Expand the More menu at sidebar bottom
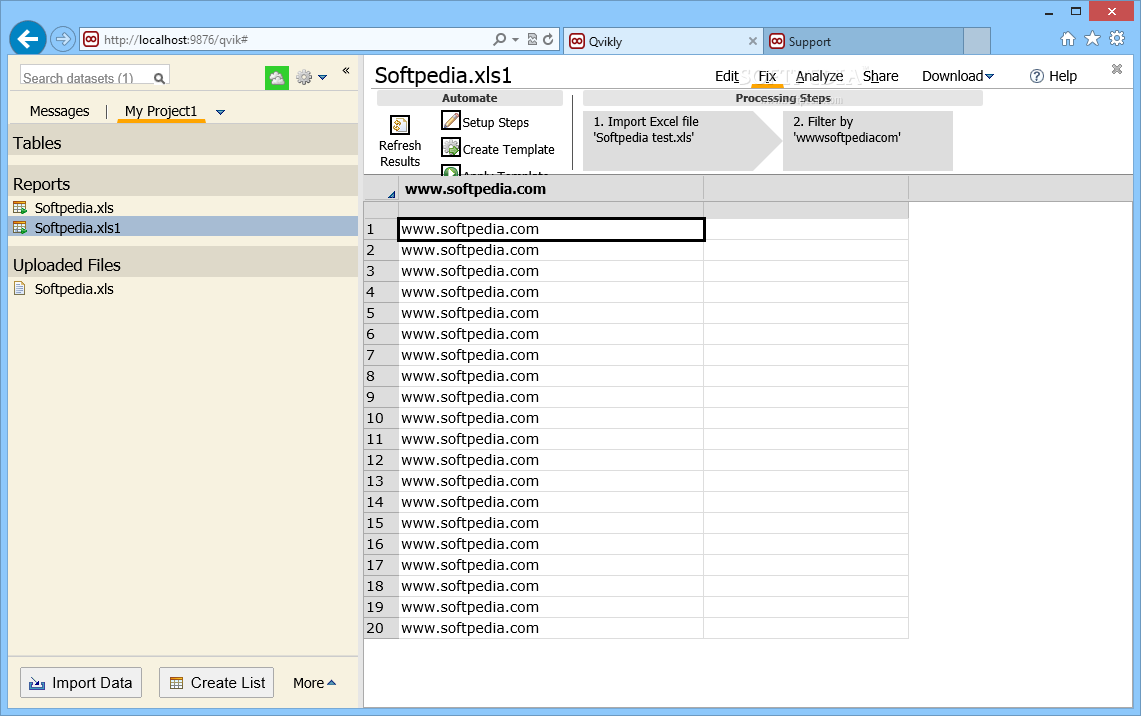 coord(314,683)
